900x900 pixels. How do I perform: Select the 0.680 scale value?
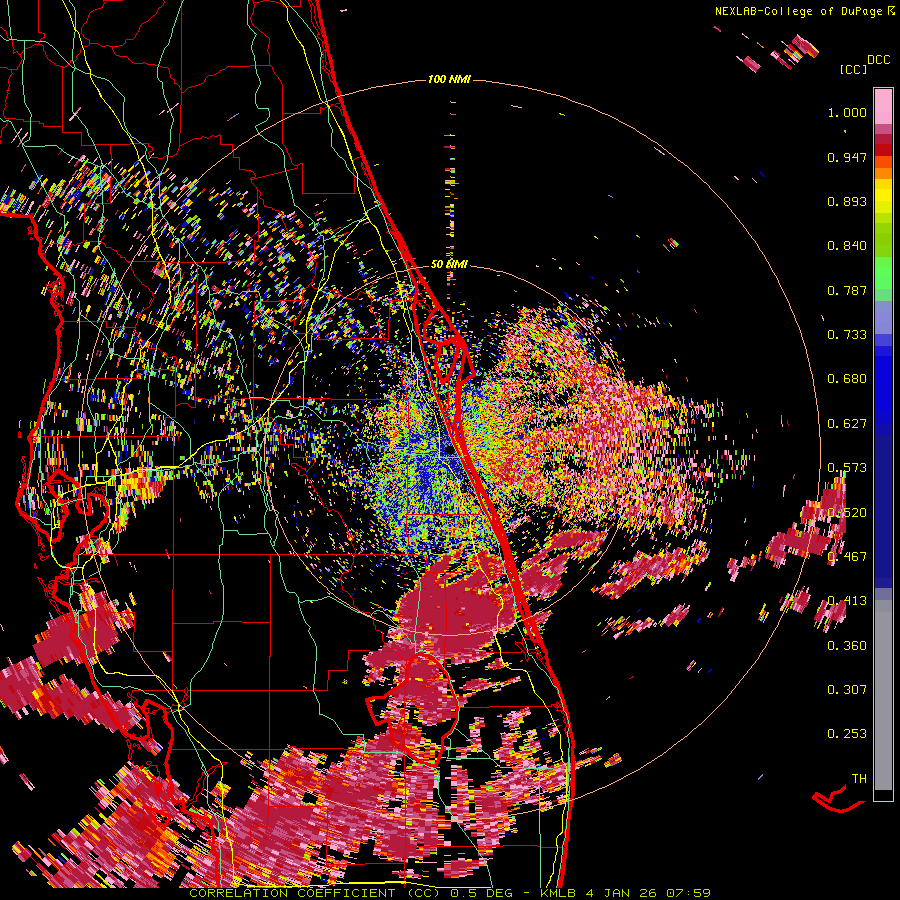(847, 379)
